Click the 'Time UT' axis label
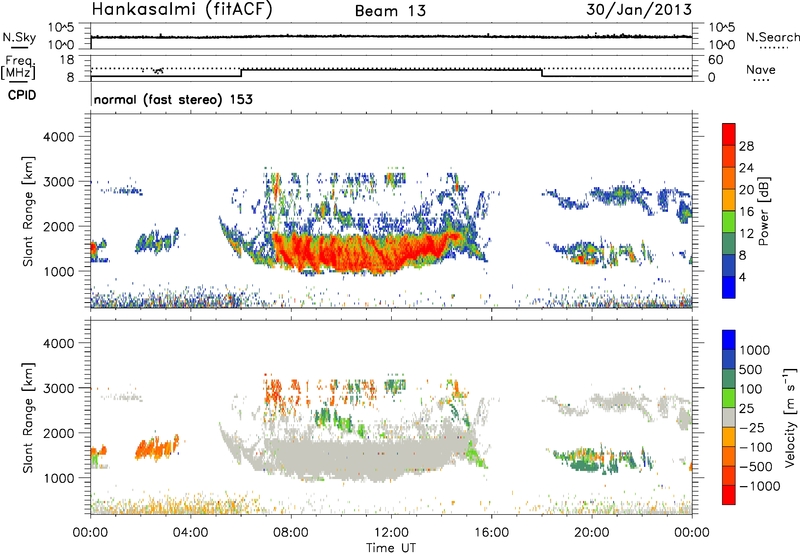Screen dimensions: 800x554 point(391,548)
